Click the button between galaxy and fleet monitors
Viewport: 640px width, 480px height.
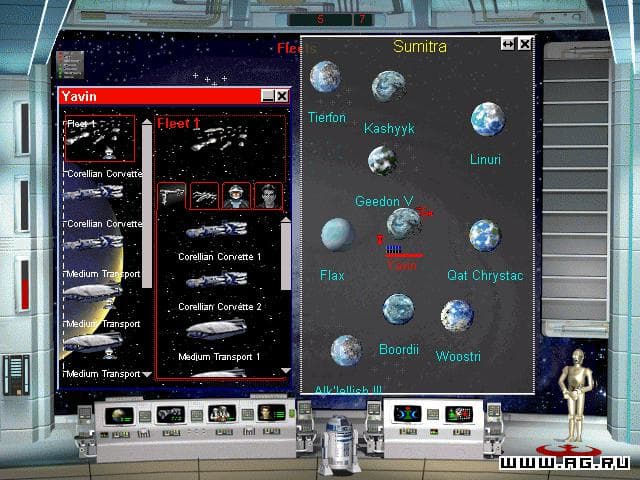tap(145, 416)
